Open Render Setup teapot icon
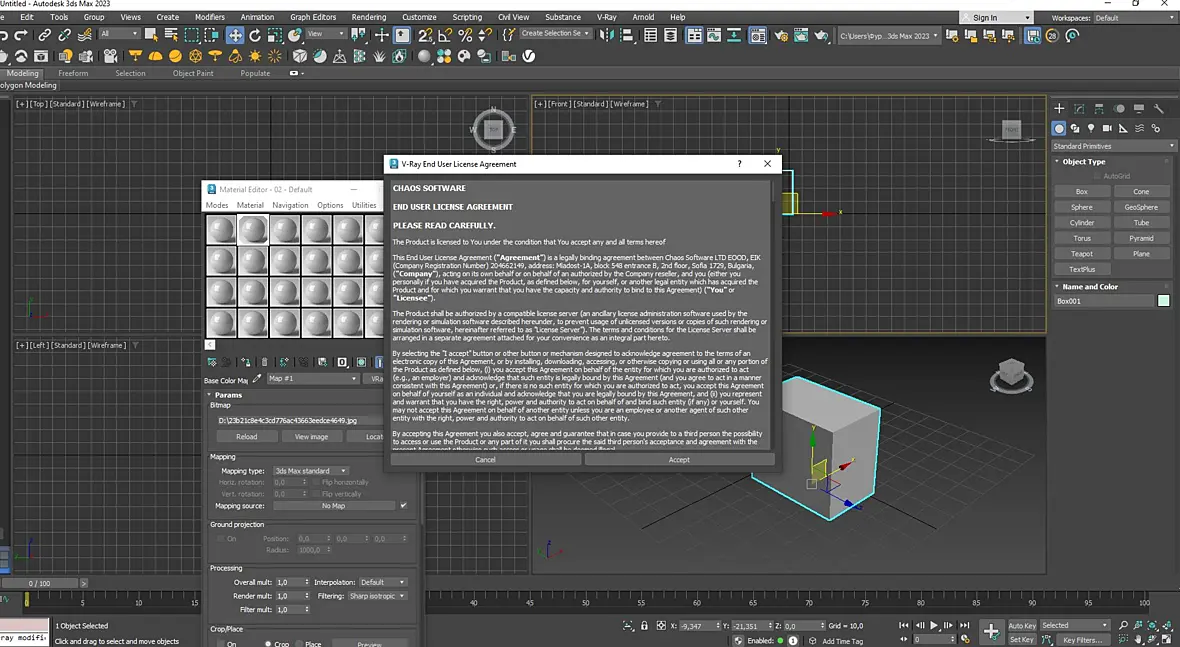The height and width of the screenshot is (647, 1180). click(x=780, y=35)
